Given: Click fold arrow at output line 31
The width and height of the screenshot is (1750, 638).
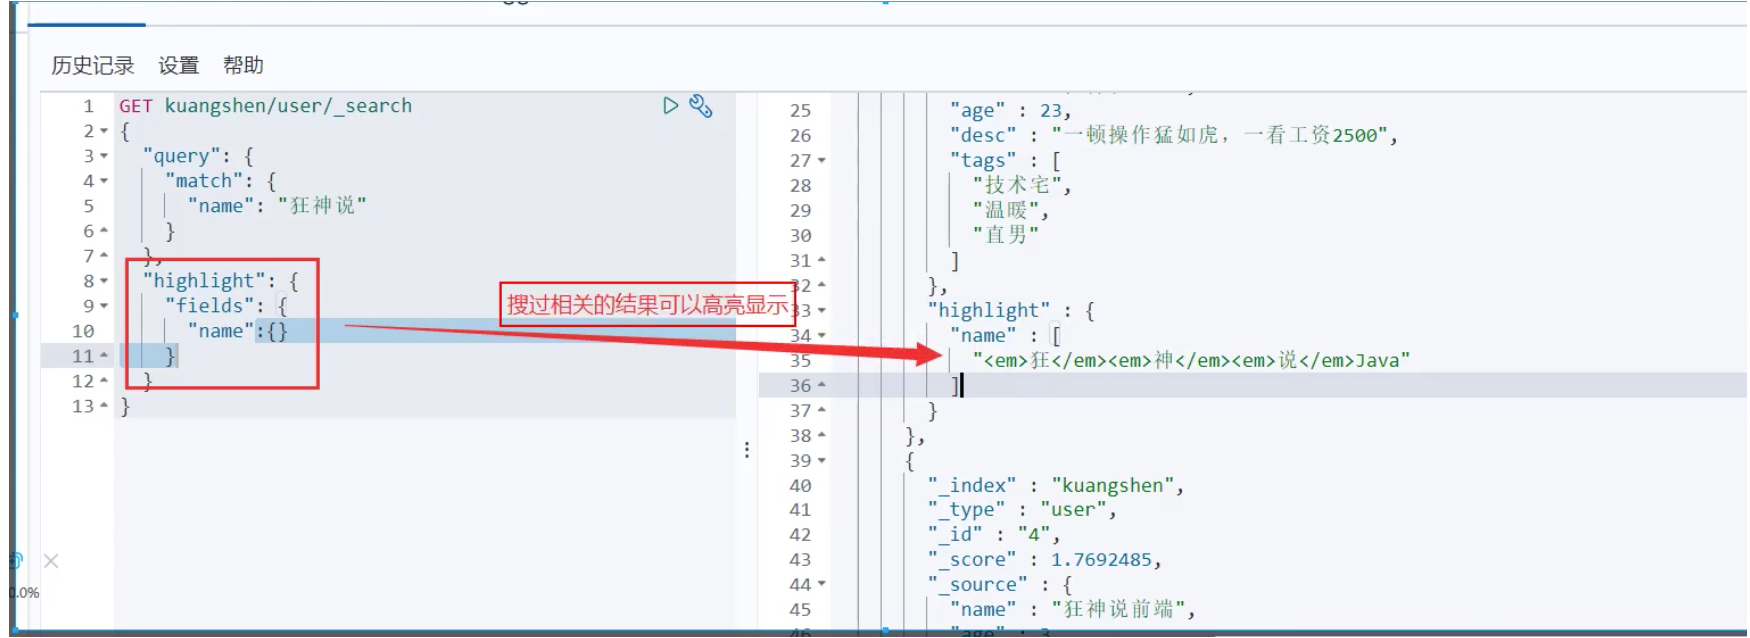Looking at the screenshot, I should click(822, 259).
